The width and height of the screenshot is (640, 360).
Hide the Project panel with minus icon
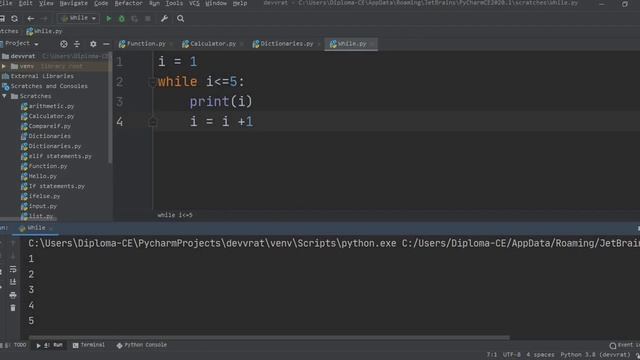click(106, 44)
